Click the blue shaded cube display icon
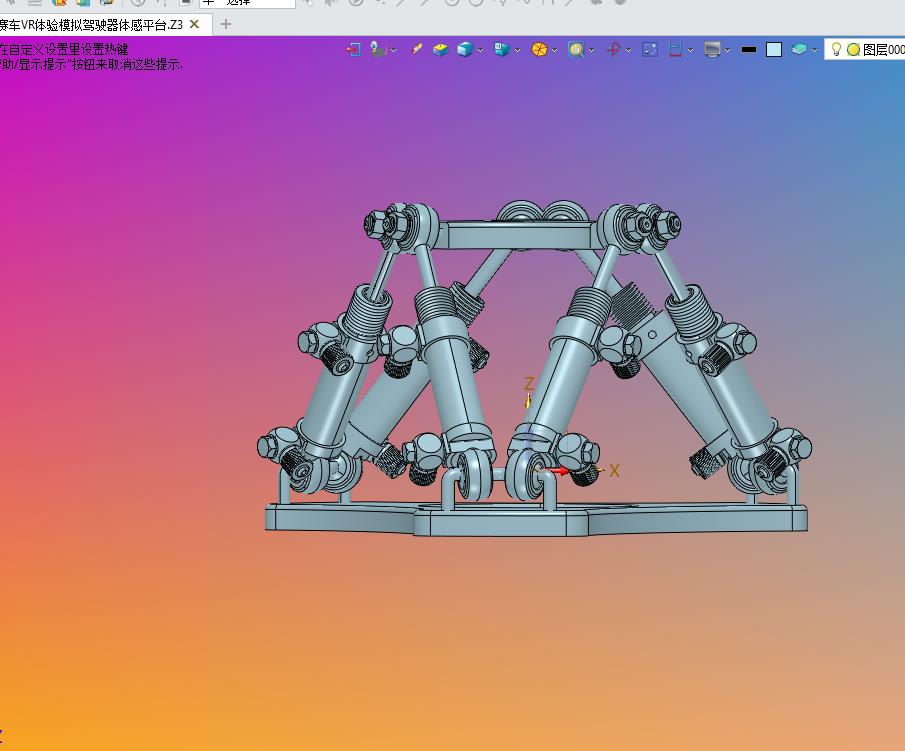905x751 pixels. [465, 49]
